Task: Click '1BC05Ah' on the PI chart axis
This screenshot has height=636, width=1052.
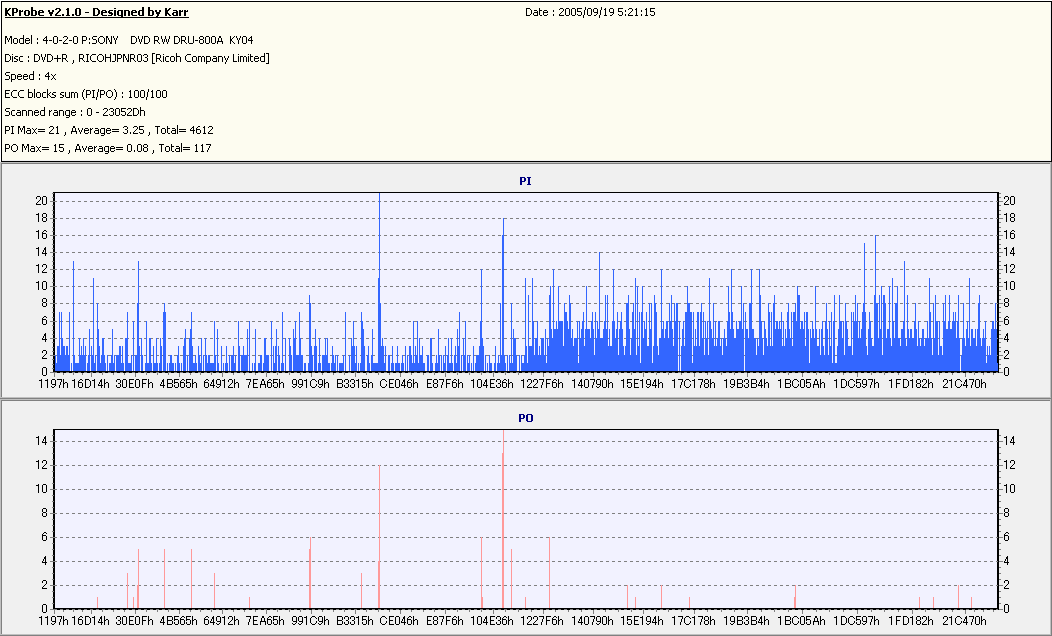Action: (801, 384)
